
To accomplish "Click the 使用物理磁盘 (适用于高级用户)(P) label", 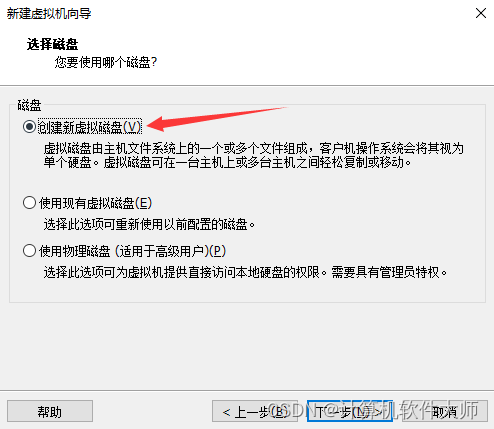I will [132, 251].
